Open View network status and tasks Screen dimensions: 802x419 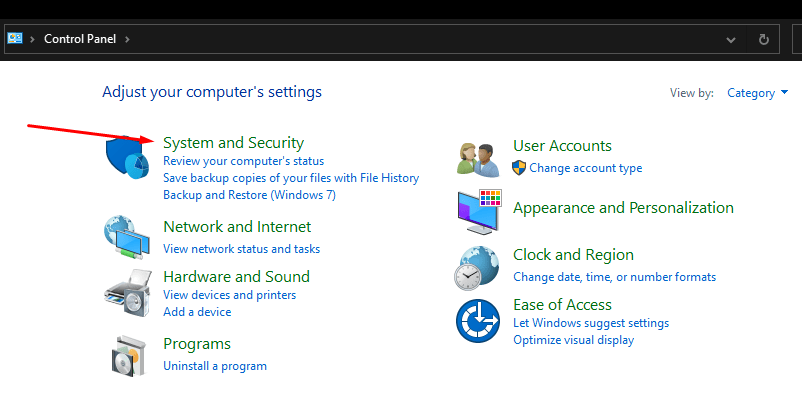[241, 248]
